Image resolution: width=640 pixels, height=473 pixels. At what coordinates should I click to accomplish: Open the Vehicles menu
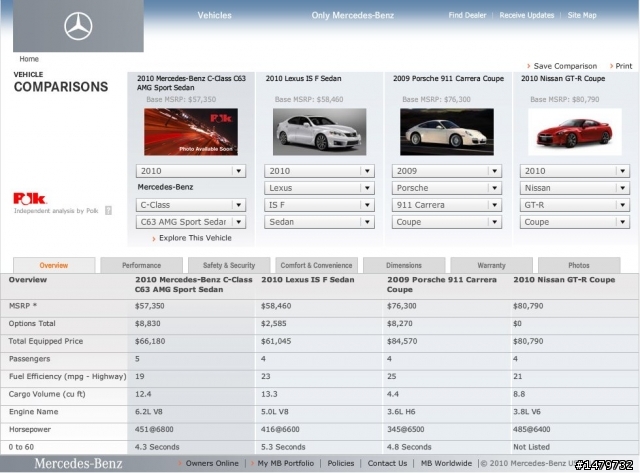coord(215,16)
